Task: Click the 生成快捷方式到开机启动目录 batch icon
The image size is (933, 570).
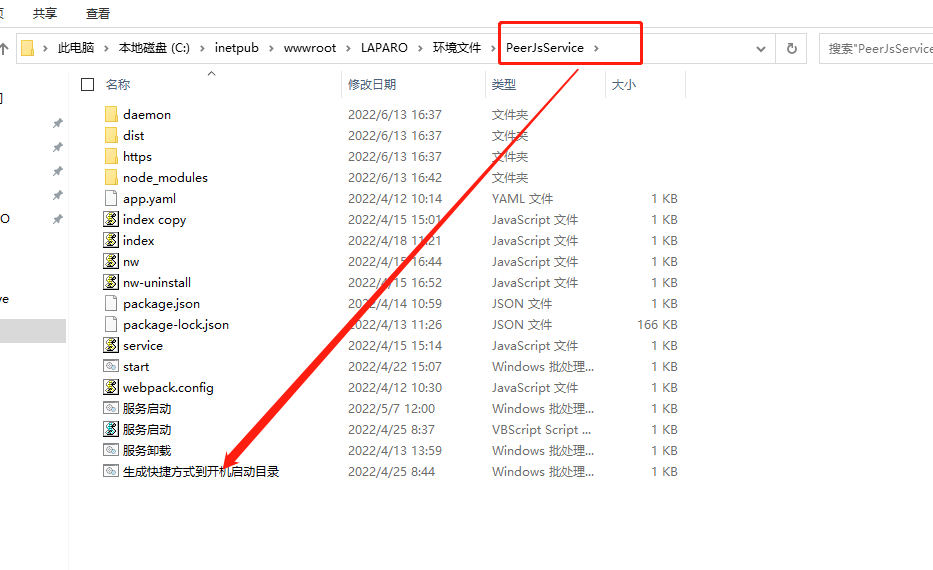Action: click(x=111, y=471)
